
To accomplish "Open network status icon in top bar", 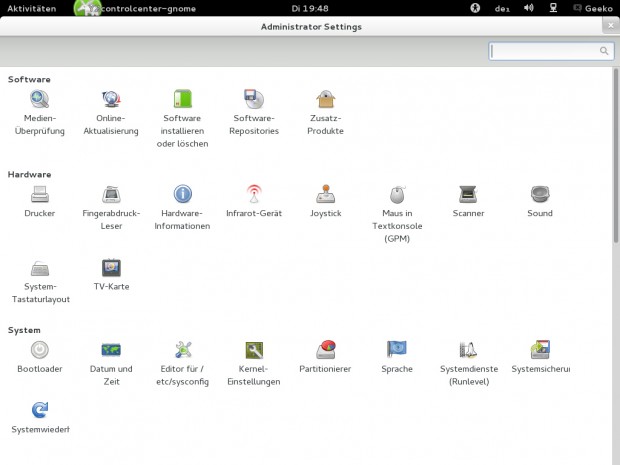I will click(553, 8).
